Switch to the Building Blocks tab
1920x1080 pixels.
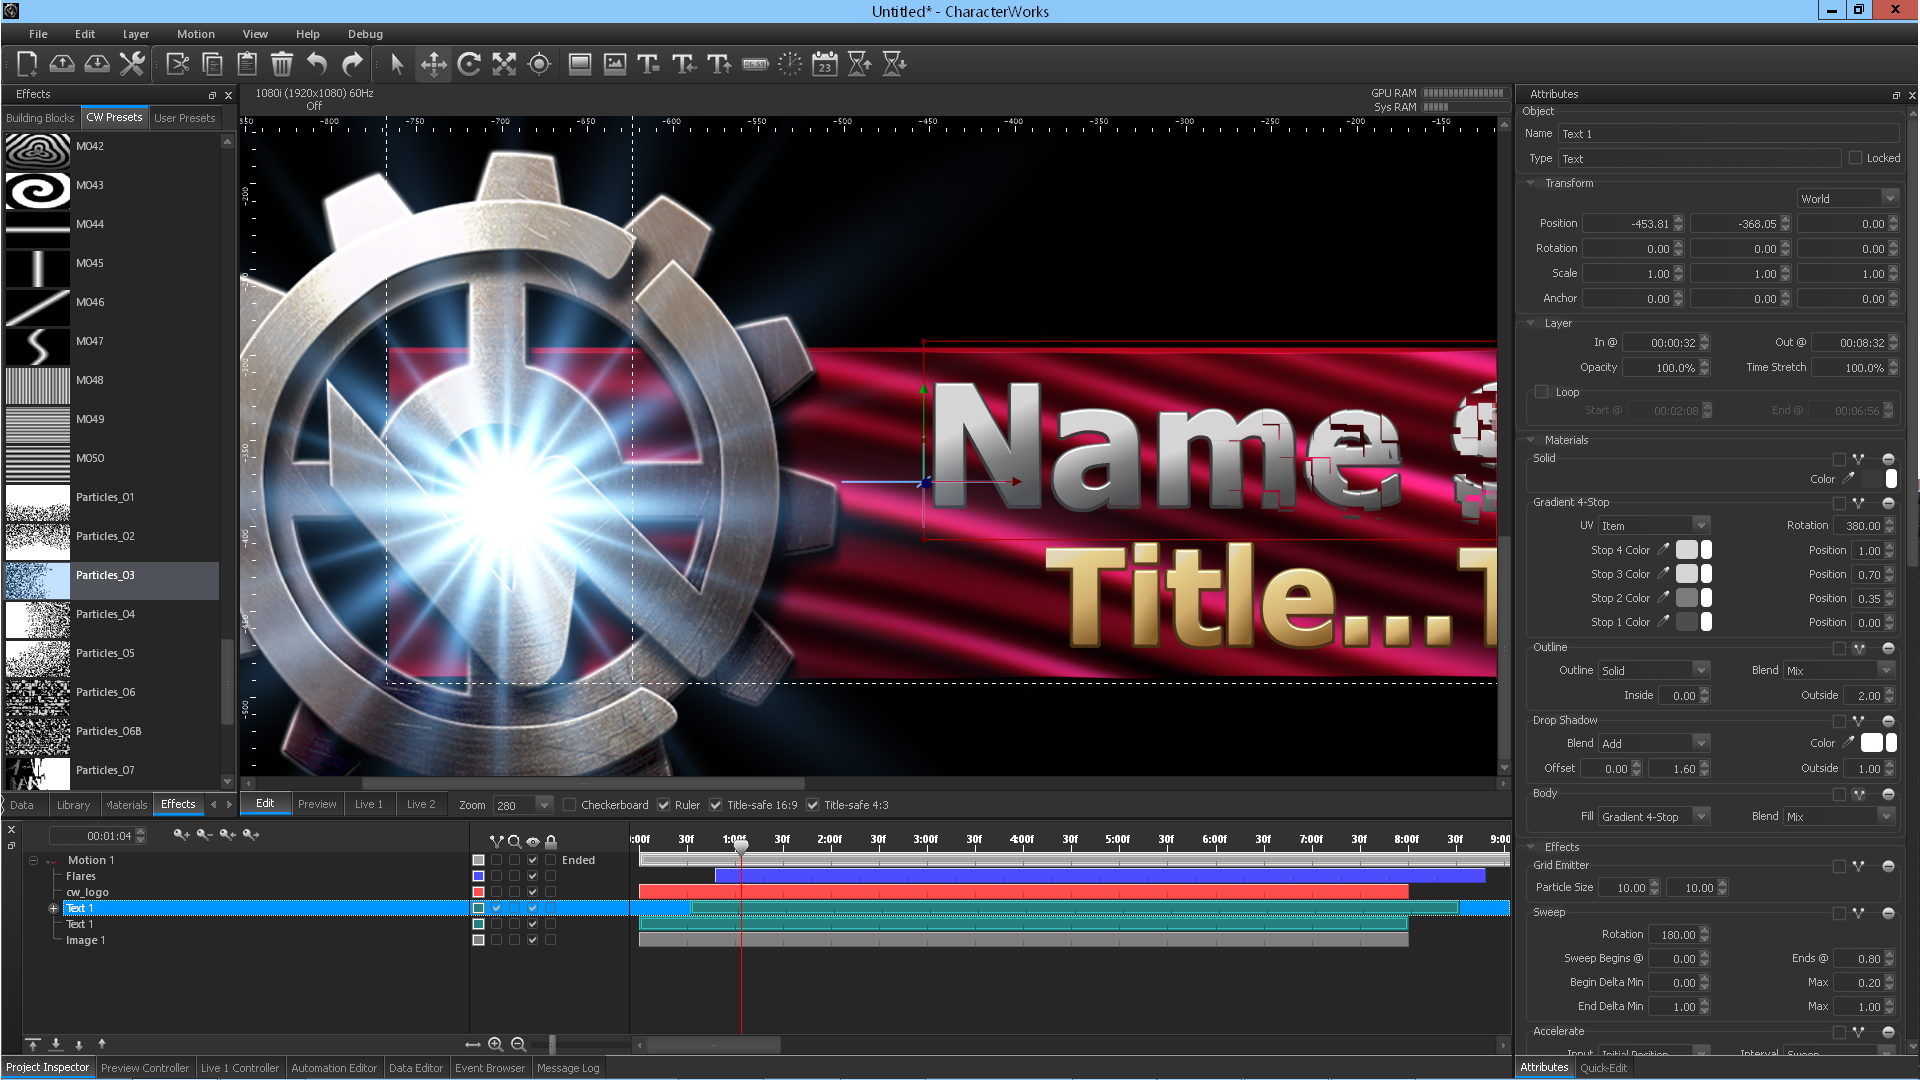[x=40, y=118]
